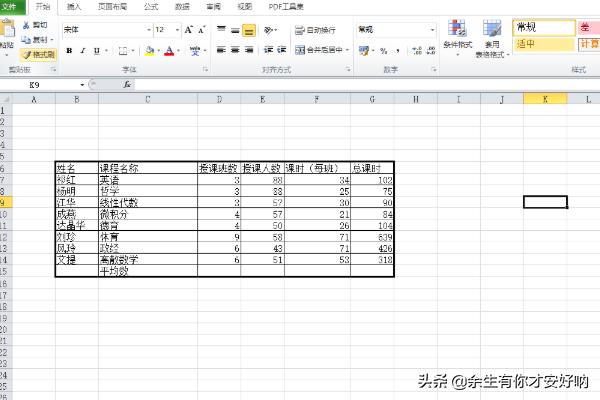Viewport: 600px width, 400px height.
Task: Click in the formula bar
Action: point(367,85)
